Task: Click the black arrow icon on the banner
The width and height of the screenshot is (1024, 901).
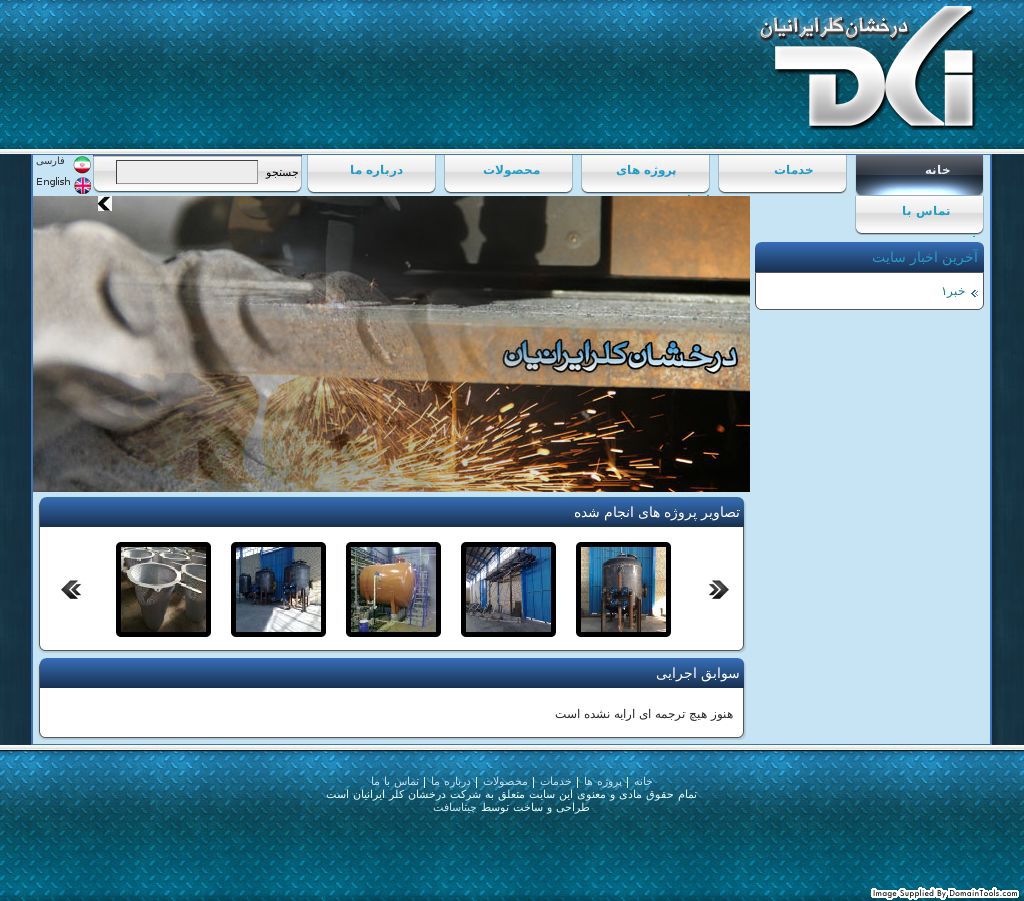Action: (104, 204)
